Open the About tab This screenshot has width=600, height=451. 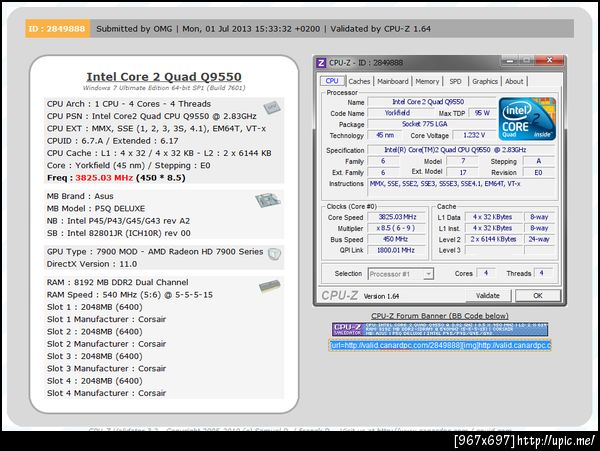[514, 81]
